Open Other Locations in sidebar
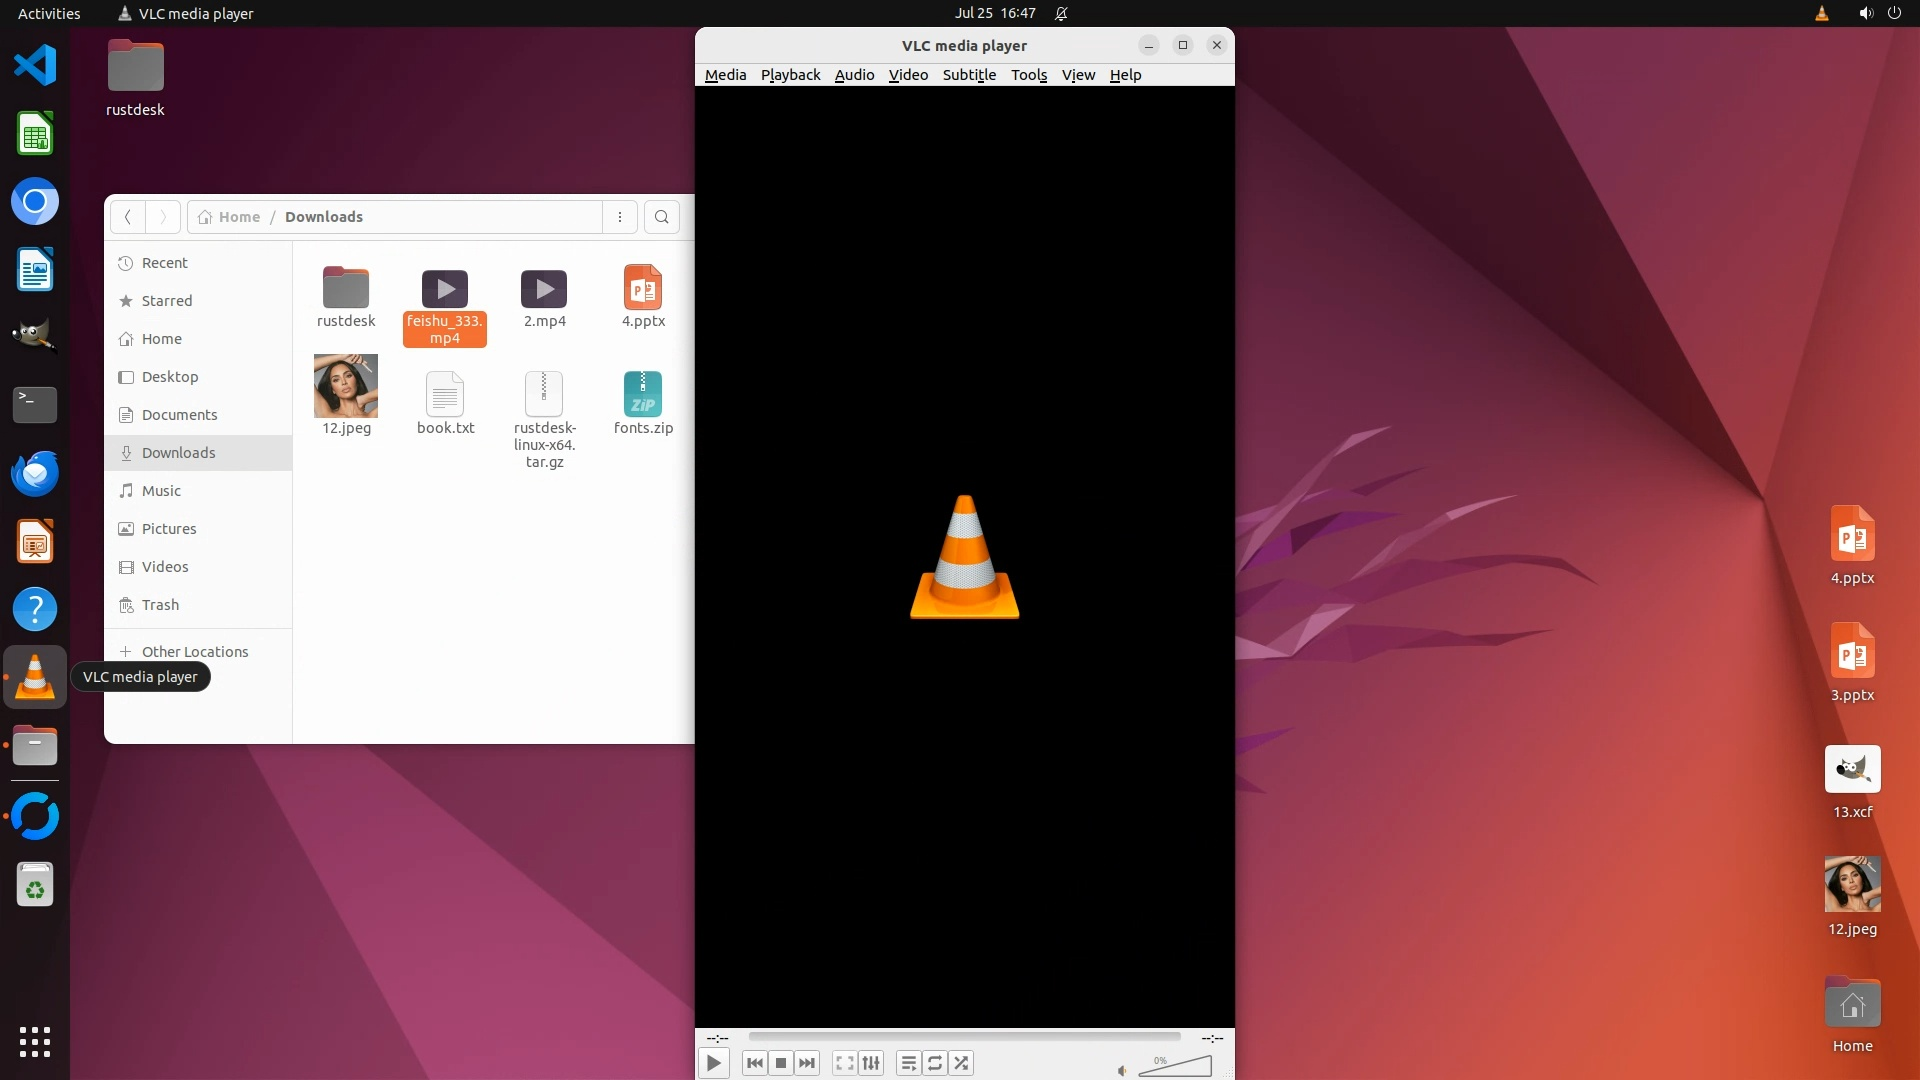1920x1080 pixels. click(194, 652)
